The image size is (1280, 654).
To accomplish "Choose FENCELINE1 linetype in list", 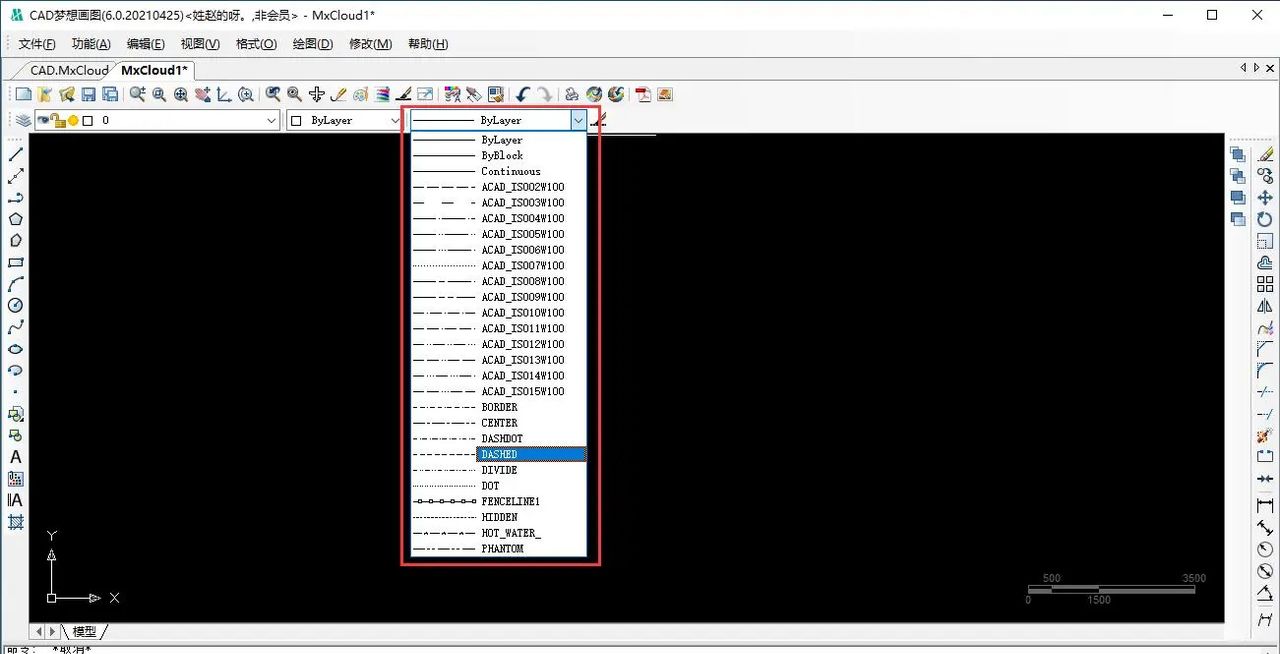I will (498, 501).
